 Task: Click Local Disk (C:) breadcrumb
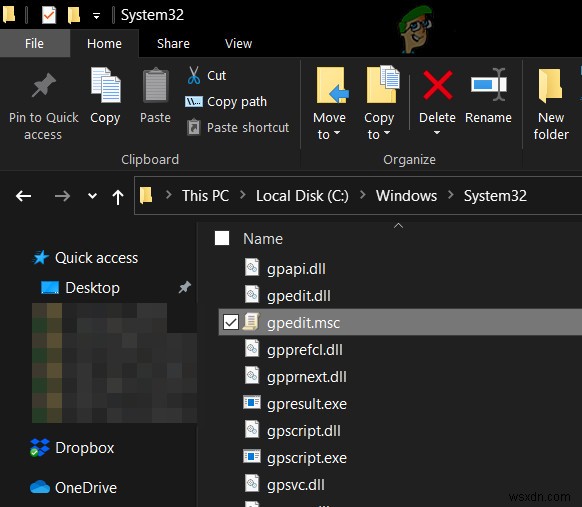(302, 196)
